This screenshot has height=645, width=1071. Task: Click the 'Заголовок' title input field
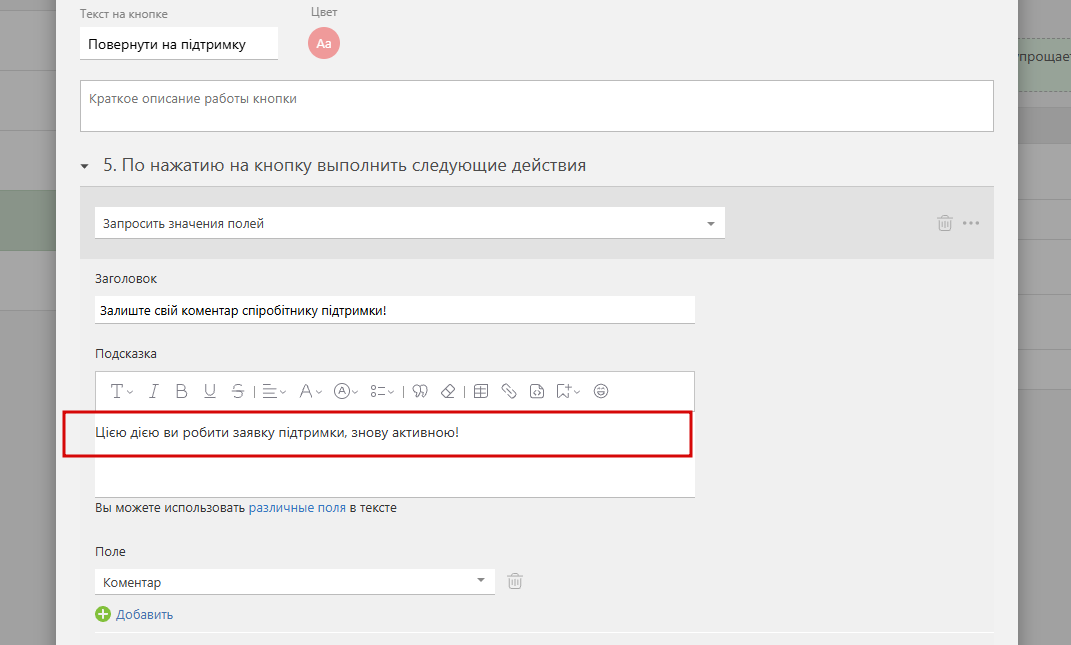[394, 310]
